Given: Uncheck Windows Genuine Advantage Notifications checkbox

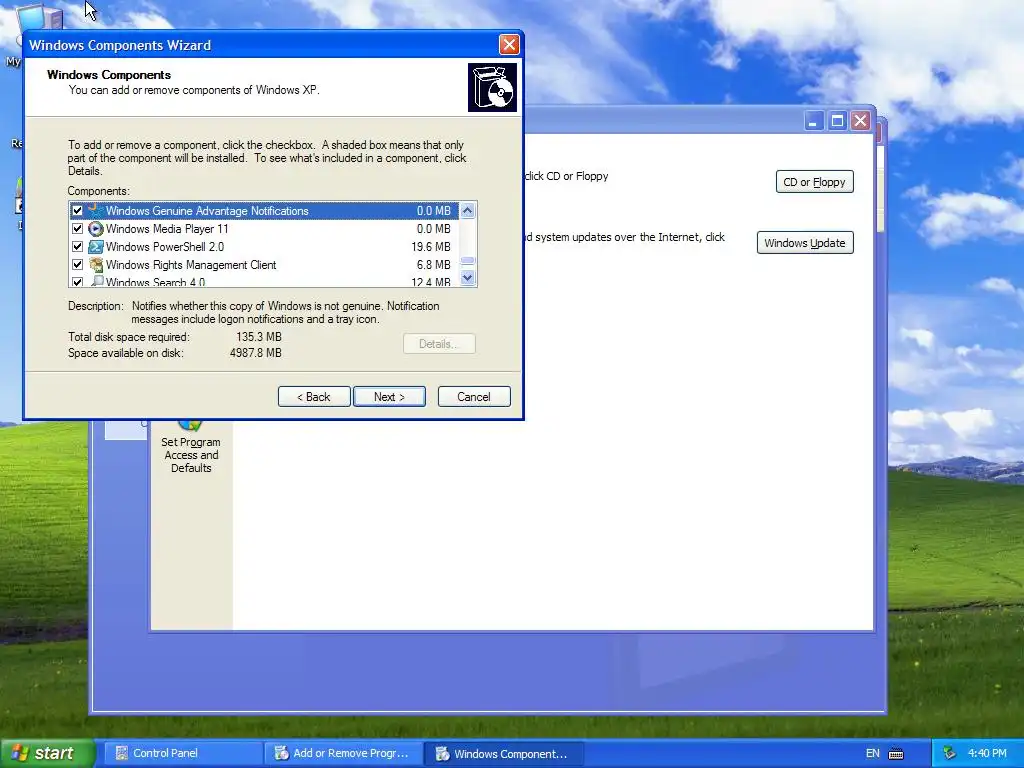Looking at the screenshot, I should [x=77, y=211].
